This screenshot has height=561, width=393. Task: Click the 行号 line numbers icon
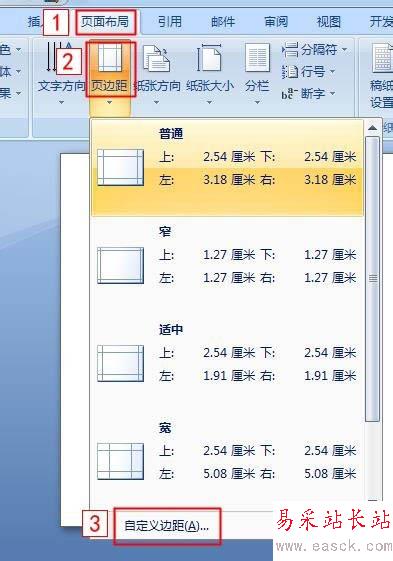pos(290,72)
